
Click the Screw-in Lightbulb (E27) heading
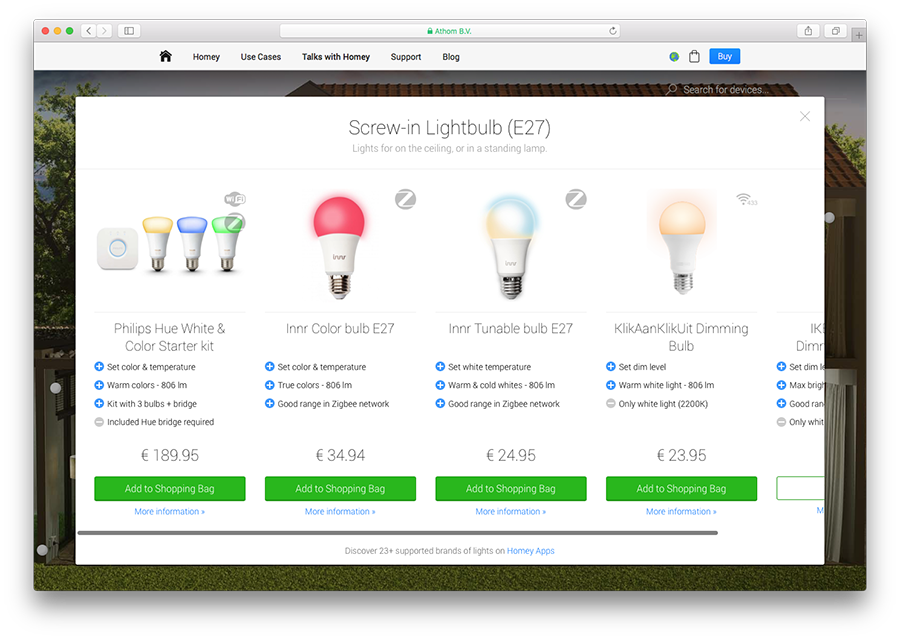coord(449,127)
